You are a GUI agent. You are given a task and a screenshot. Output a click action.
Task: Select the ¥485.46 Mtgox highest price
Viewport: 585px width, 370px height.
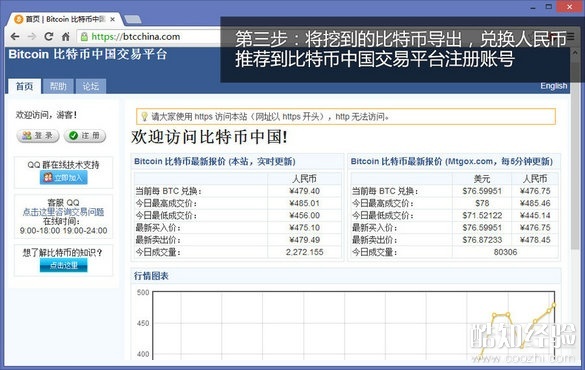535,203
